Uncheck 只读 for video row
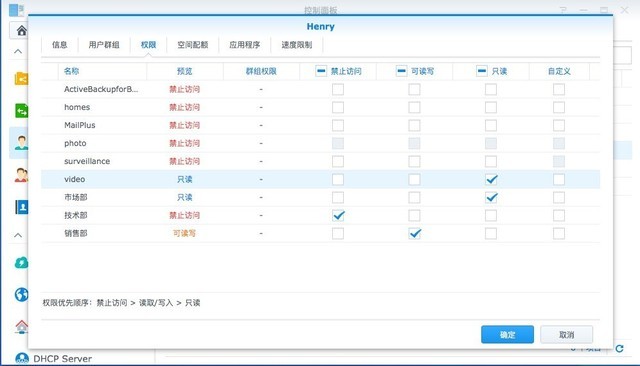The height and width of the screenshot is (366, 640). click(491, 179)
